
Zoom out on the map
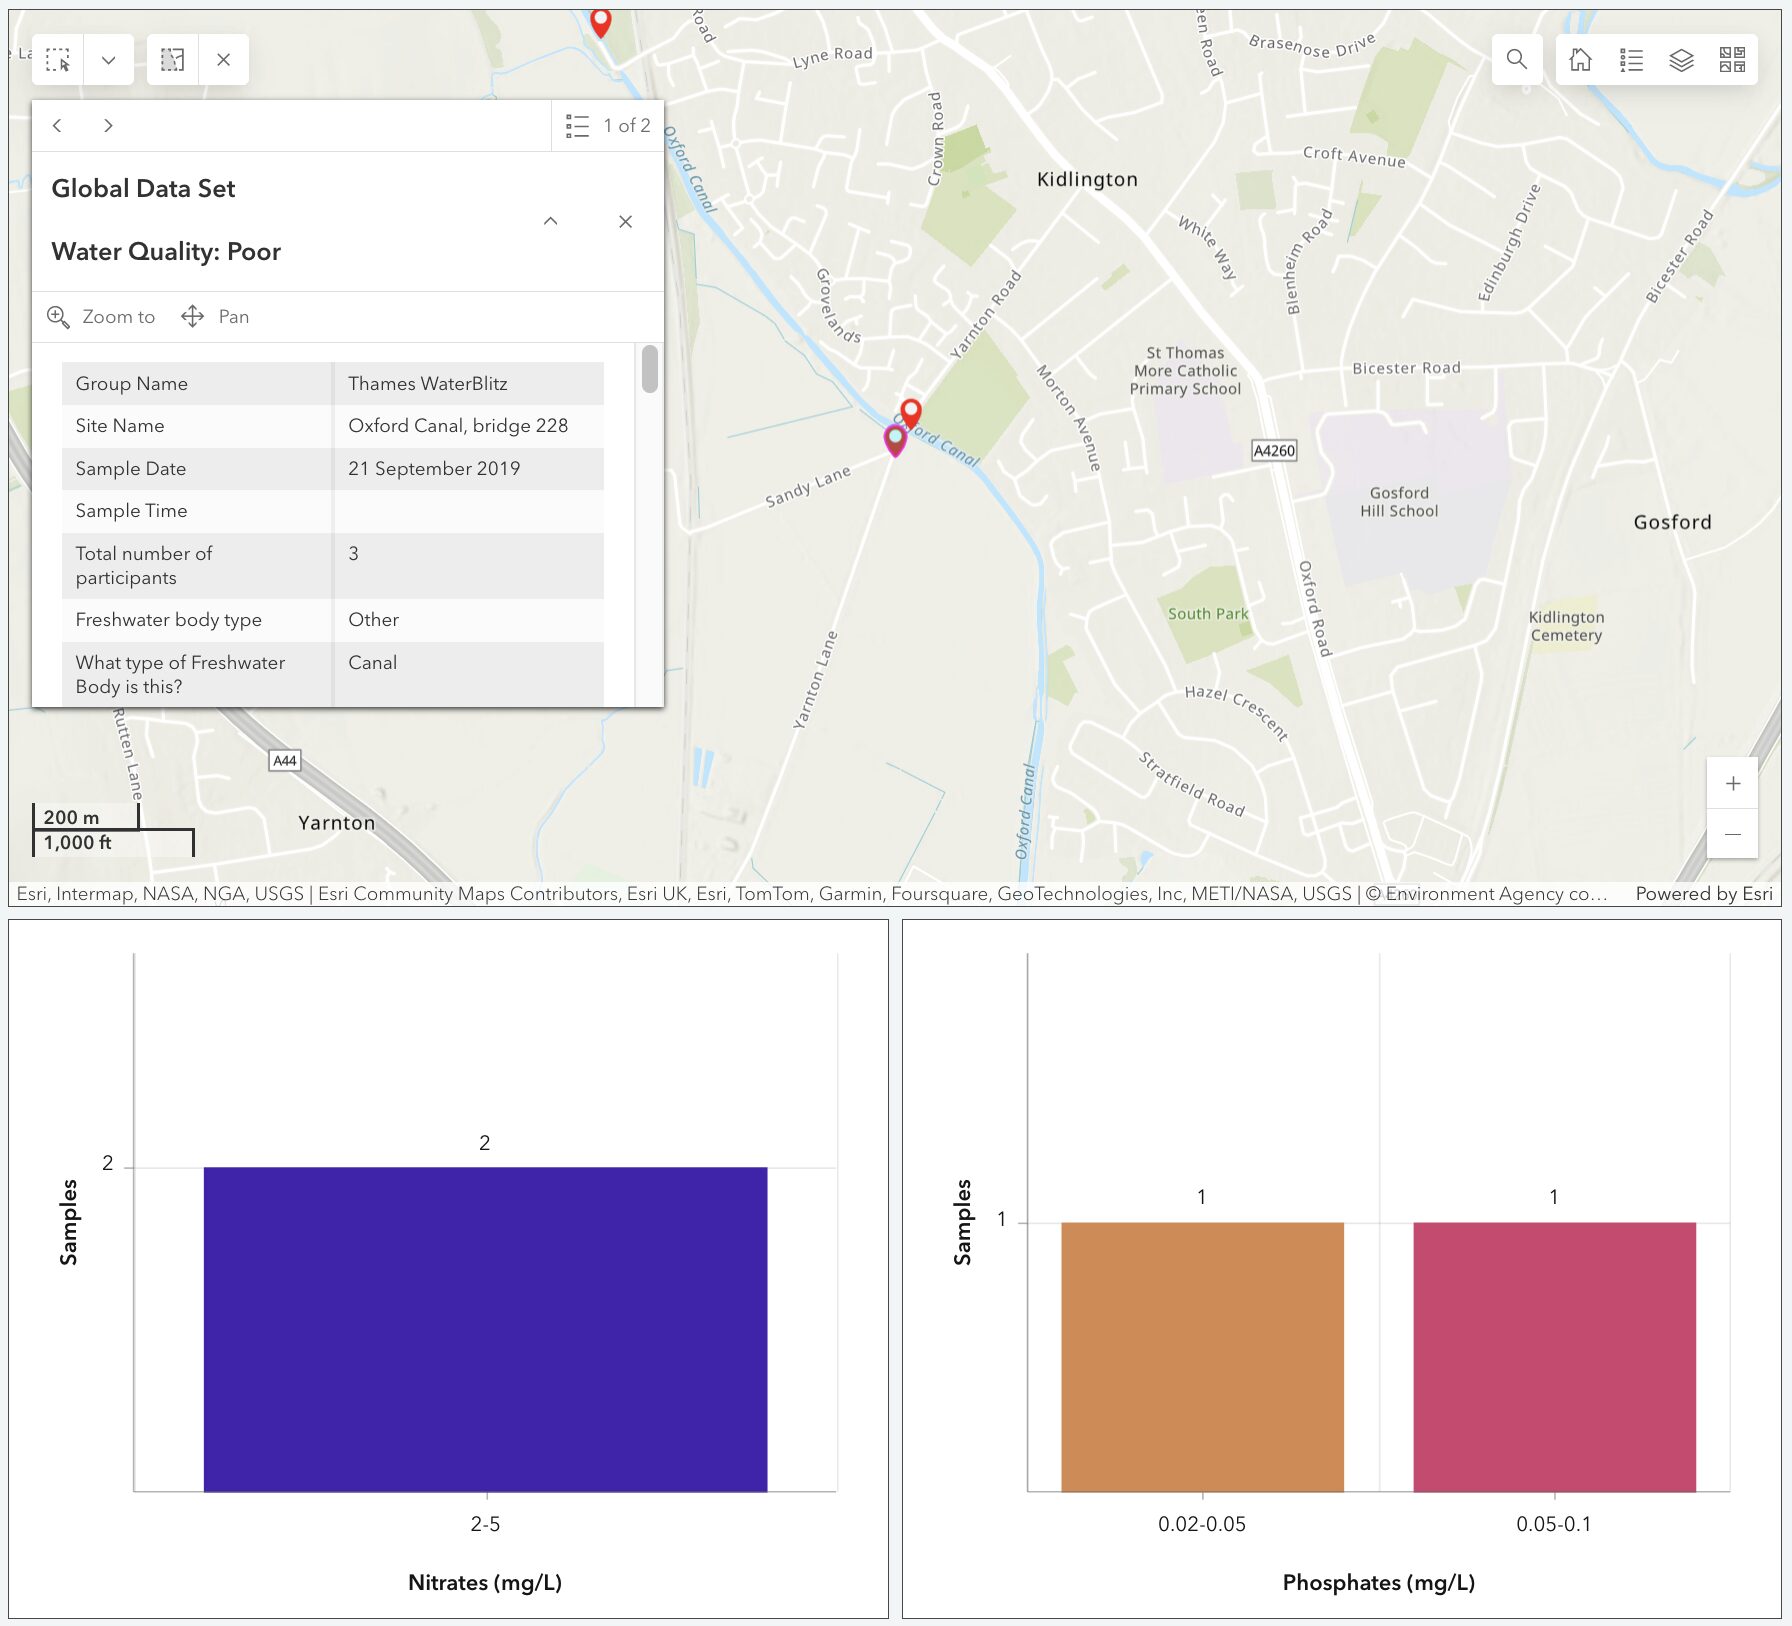(1732, 834)
